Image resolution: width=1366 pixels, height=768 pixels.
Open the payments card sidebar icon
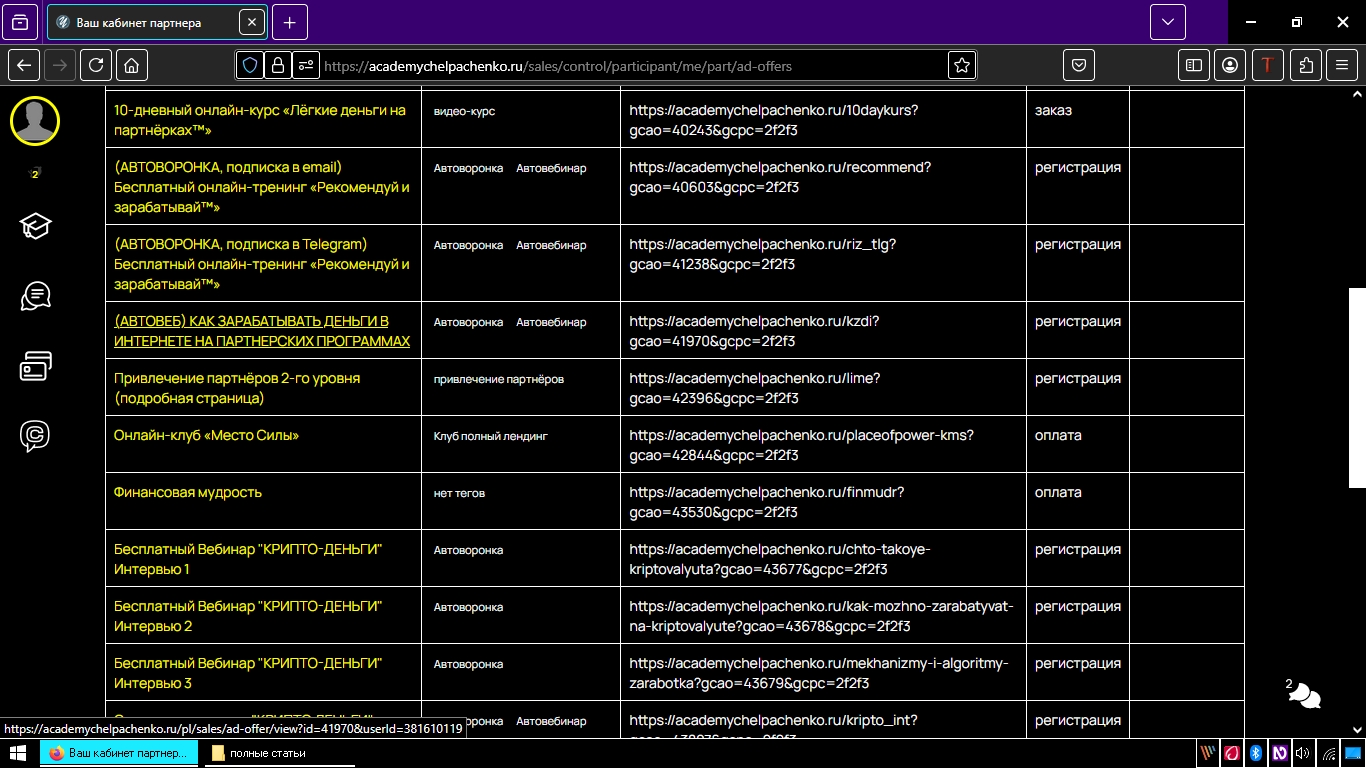point(35,366)
